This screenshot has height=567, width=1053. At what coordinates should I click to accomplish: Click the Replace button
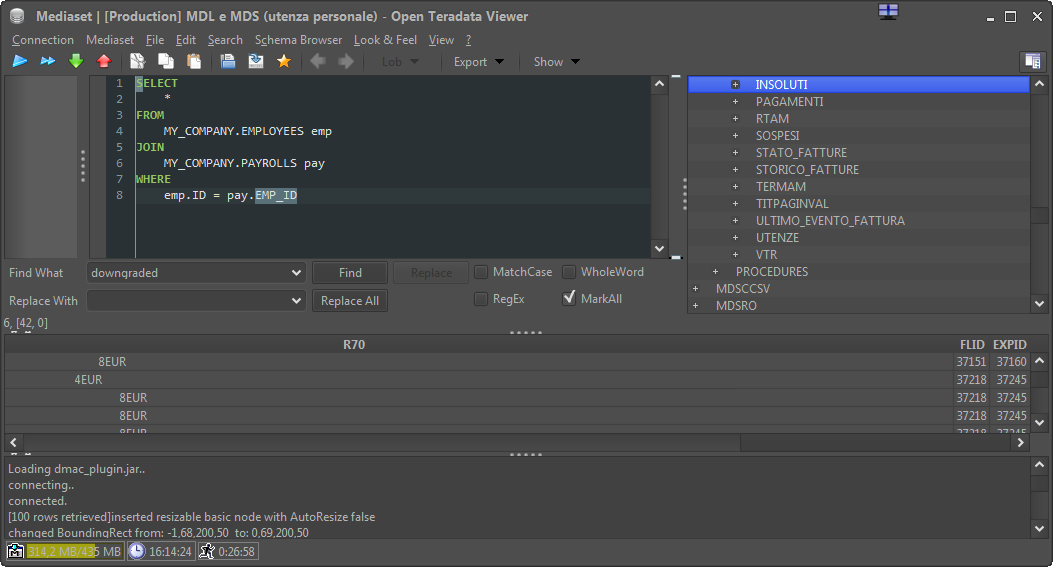point(431,273)
